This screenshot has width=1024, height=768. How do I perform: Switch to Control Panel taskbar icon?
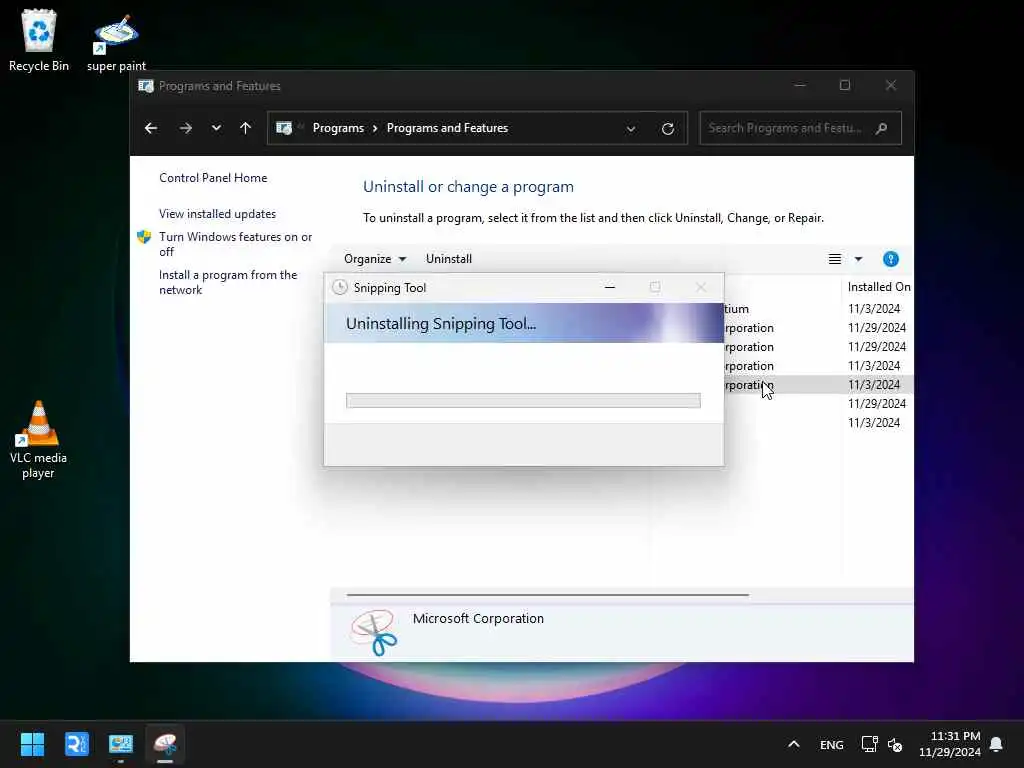[121, 744]
